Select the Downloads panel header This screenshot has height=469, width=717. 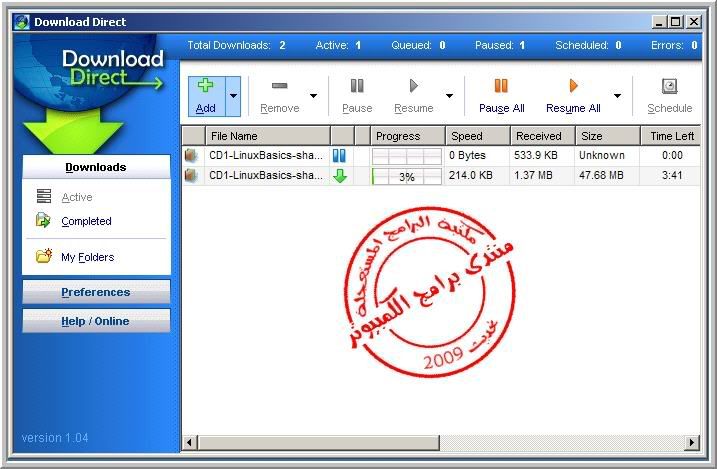pos(96,167)
